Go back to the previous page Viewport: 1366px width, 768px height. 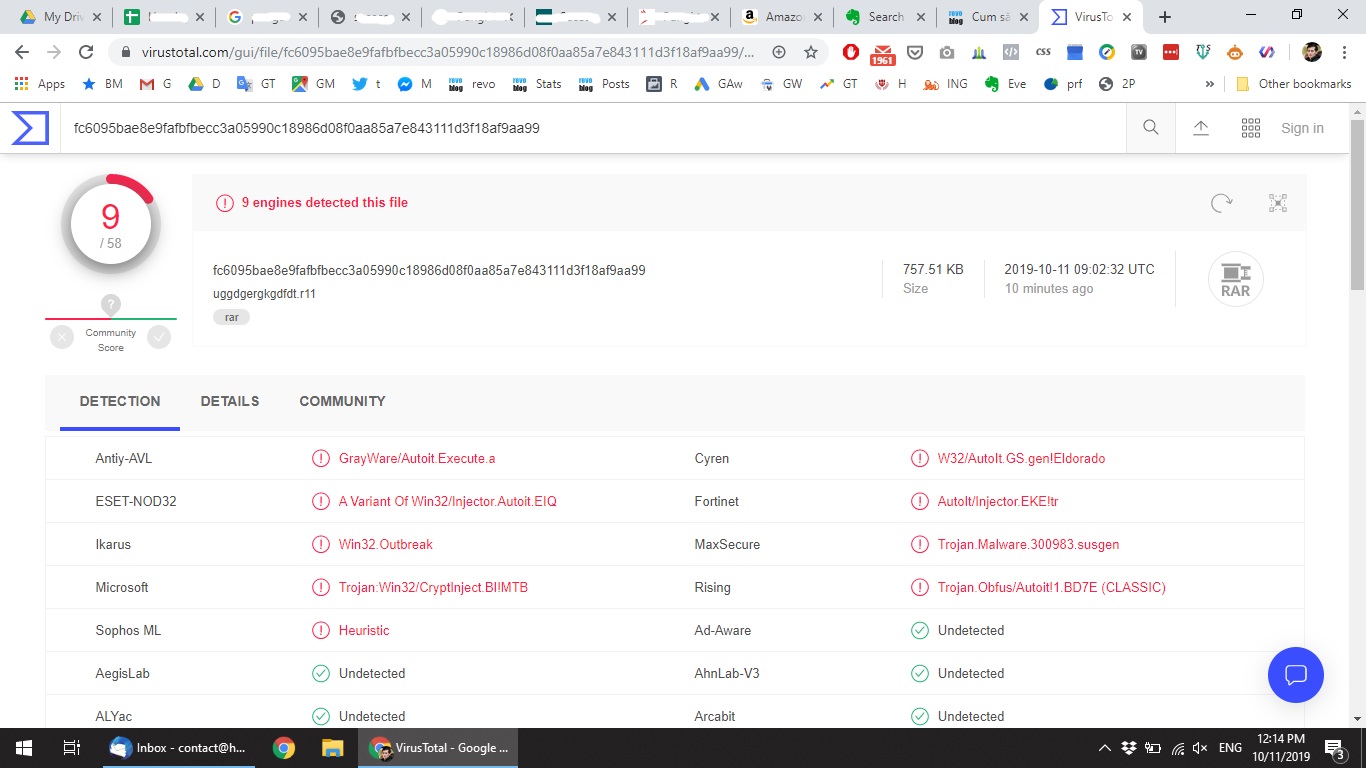pos(22,52)
